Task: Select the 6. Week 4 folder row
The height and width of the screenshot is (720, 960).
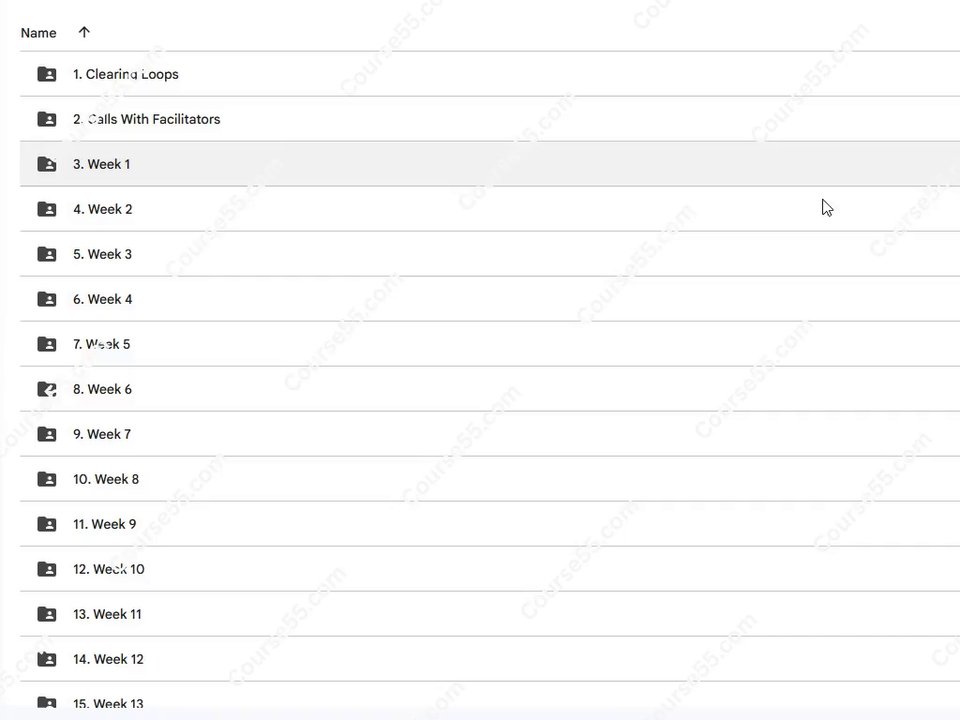Action: tap(490, 299)
